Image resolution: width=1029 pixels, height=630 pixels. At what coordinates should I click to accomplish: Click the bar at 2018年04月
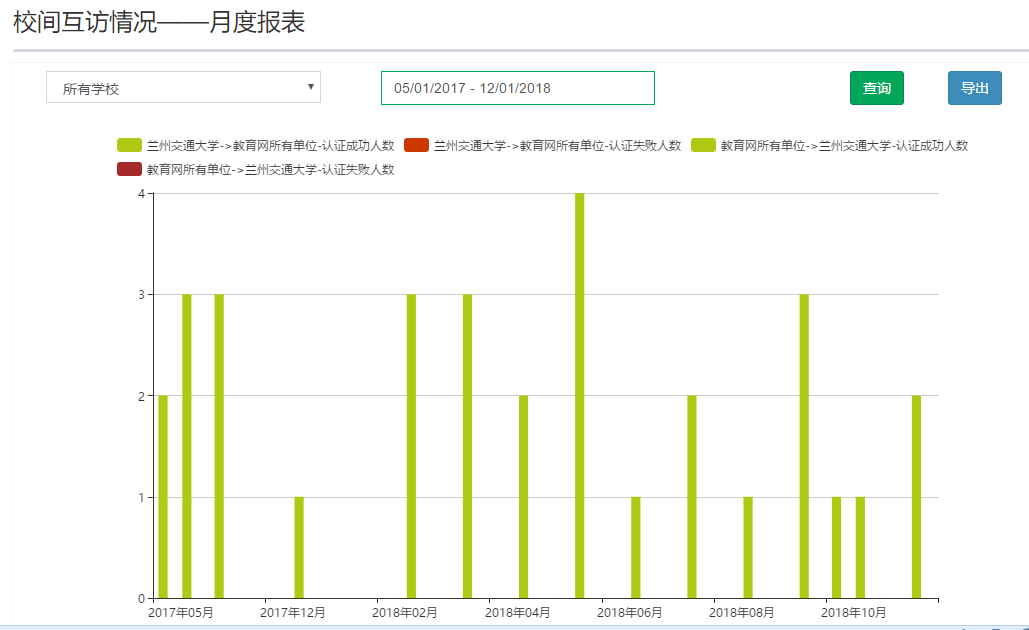point(523,496)
